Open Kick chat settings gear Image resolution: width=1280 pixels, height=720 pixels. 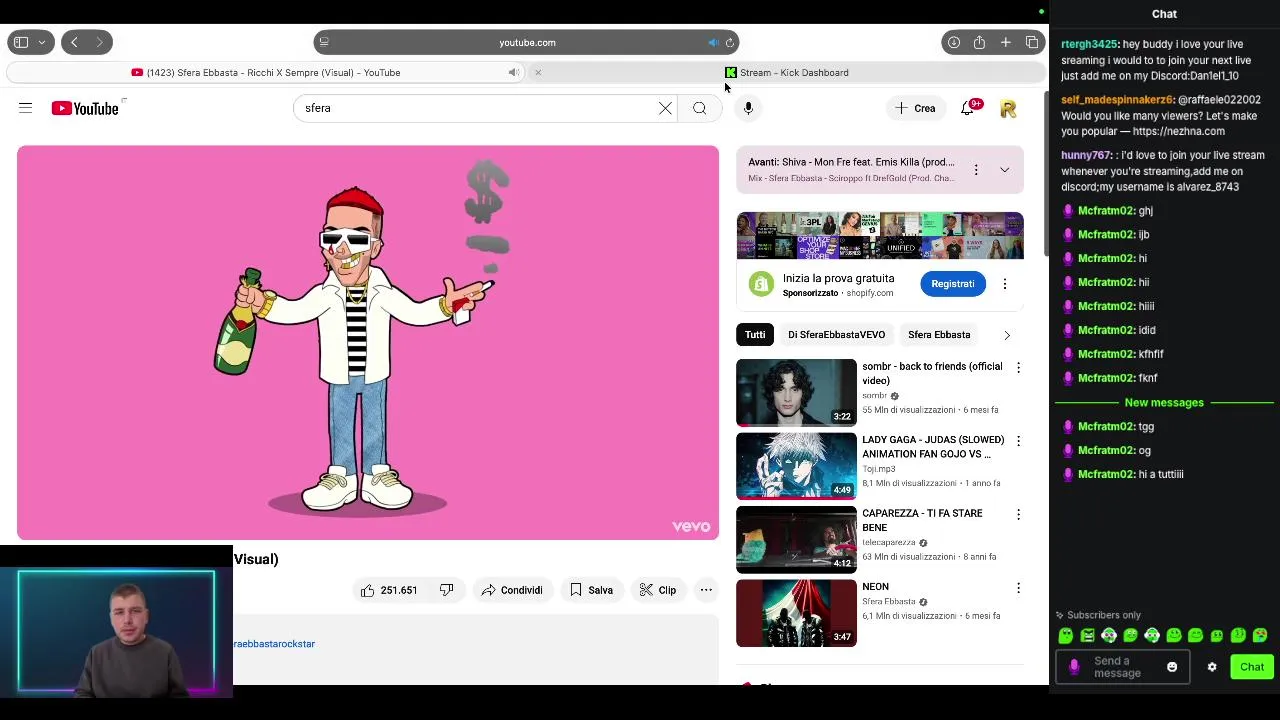coord(1212,667)
